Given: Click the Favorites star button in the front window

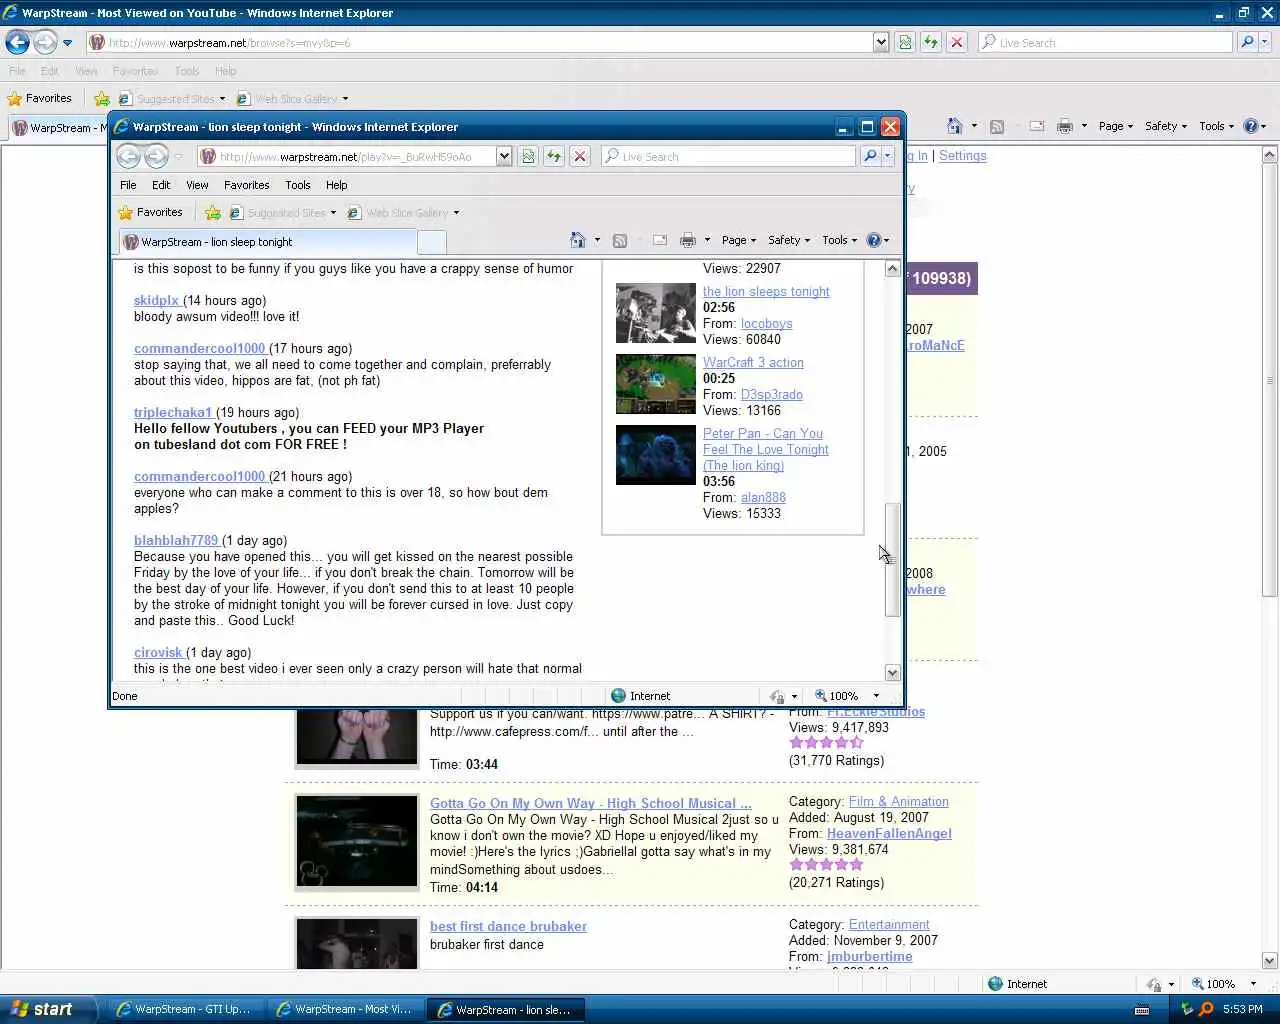Looking at the screenshot, I should pos(150,212).
